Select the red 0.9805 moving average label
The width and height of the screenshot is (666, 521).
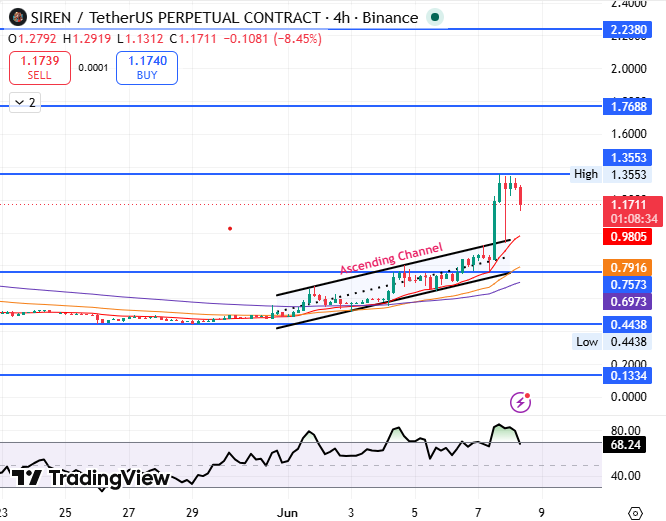tap(627, 237)
